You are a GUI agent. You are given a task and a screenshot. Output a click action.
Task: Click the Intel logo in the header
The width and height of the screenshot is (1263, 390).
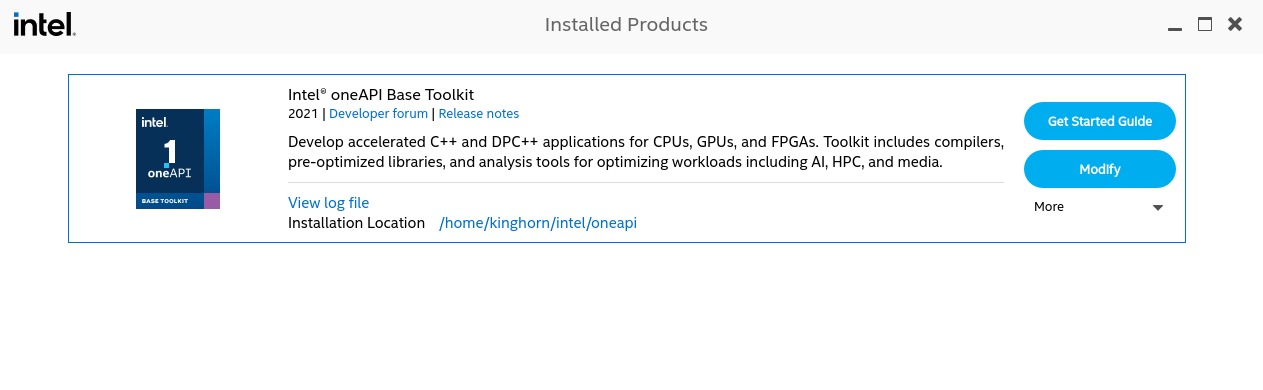[45, 23]
